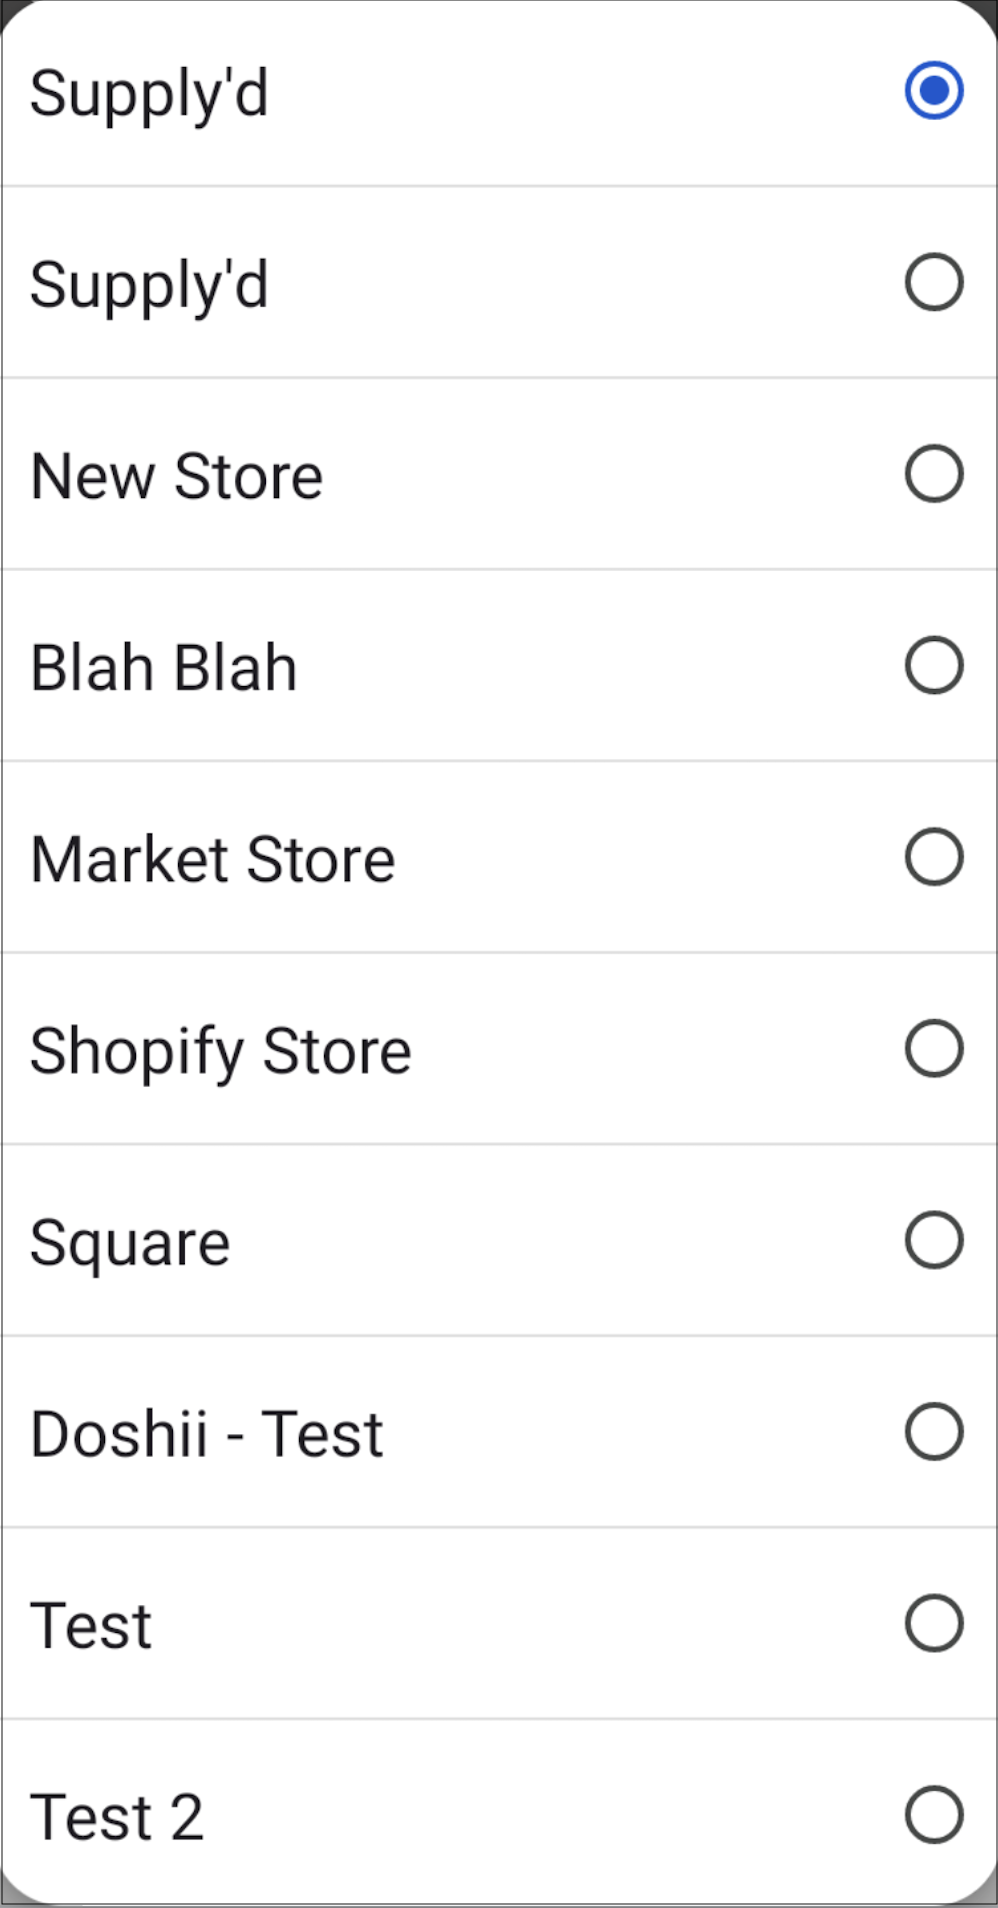This screenshot has width=998, height=1908.
Task: Choose the New Store radio button
Action: tap(934, 474)
